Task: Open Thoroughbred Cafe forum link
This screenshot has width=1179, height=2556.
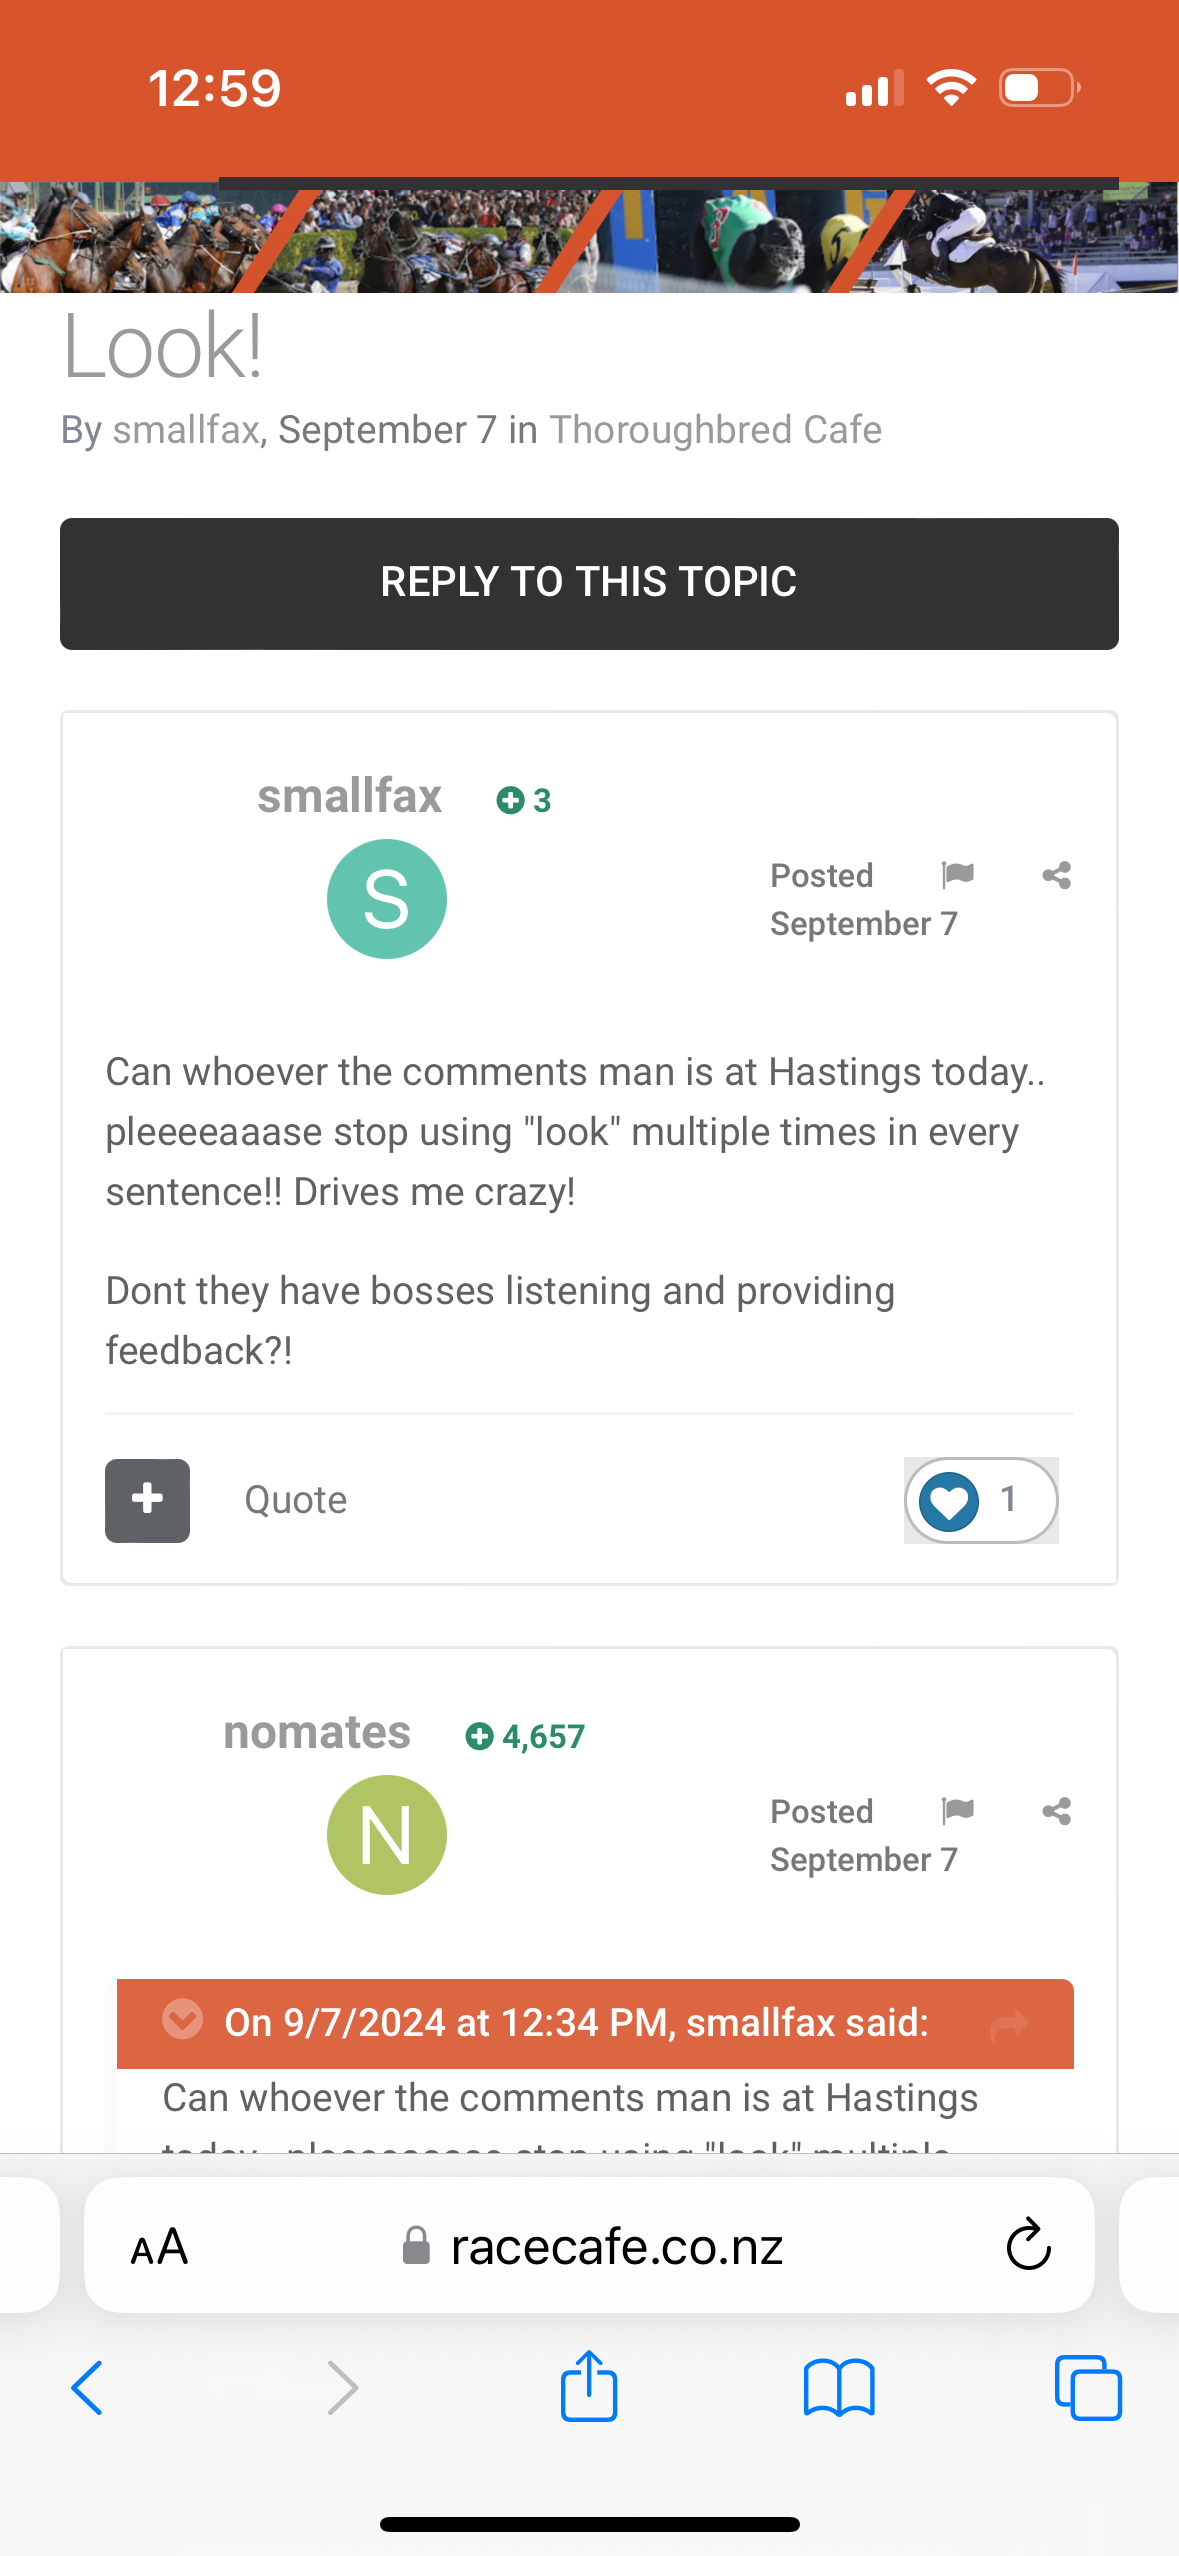Action: click(x=715, y=430)
